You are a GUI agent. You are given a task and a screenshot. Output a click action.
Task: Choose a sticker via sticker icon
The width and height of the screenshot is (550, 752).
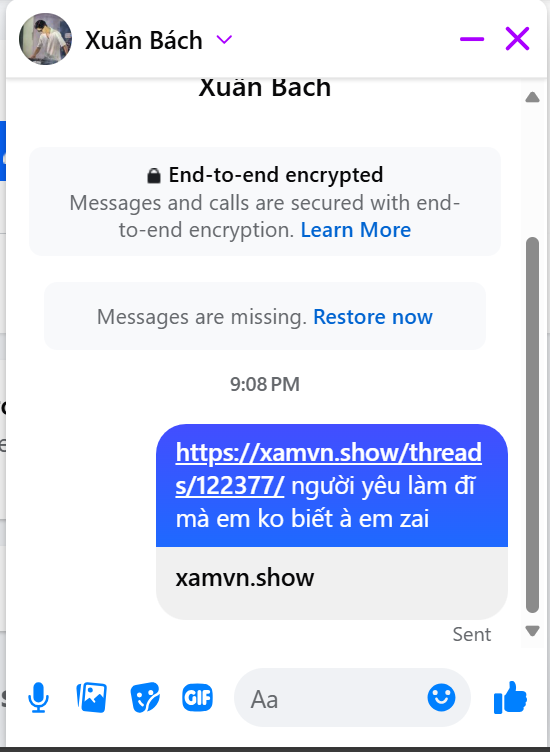click(x=145, y=697)
